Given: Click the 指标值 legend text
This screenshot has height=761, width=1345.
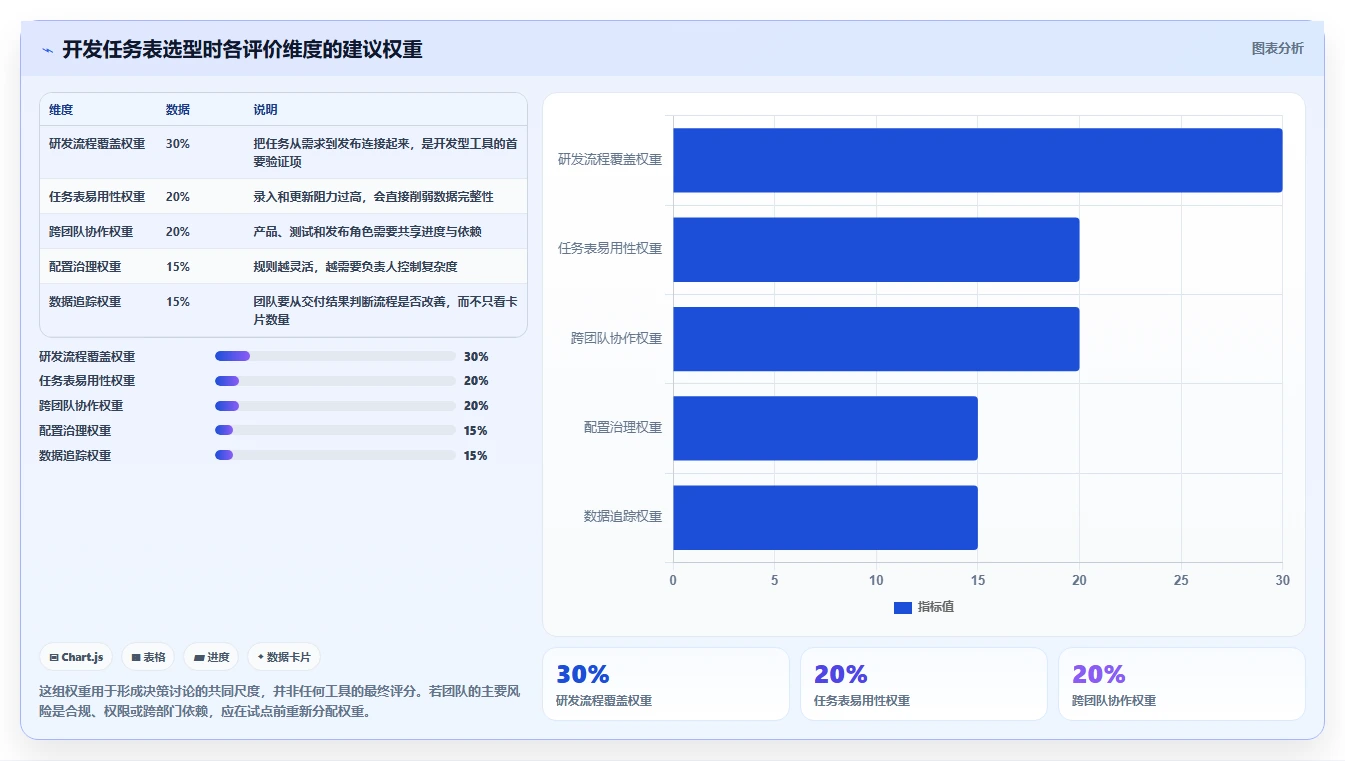Looking at the screenshot, I should coord(936,607).
